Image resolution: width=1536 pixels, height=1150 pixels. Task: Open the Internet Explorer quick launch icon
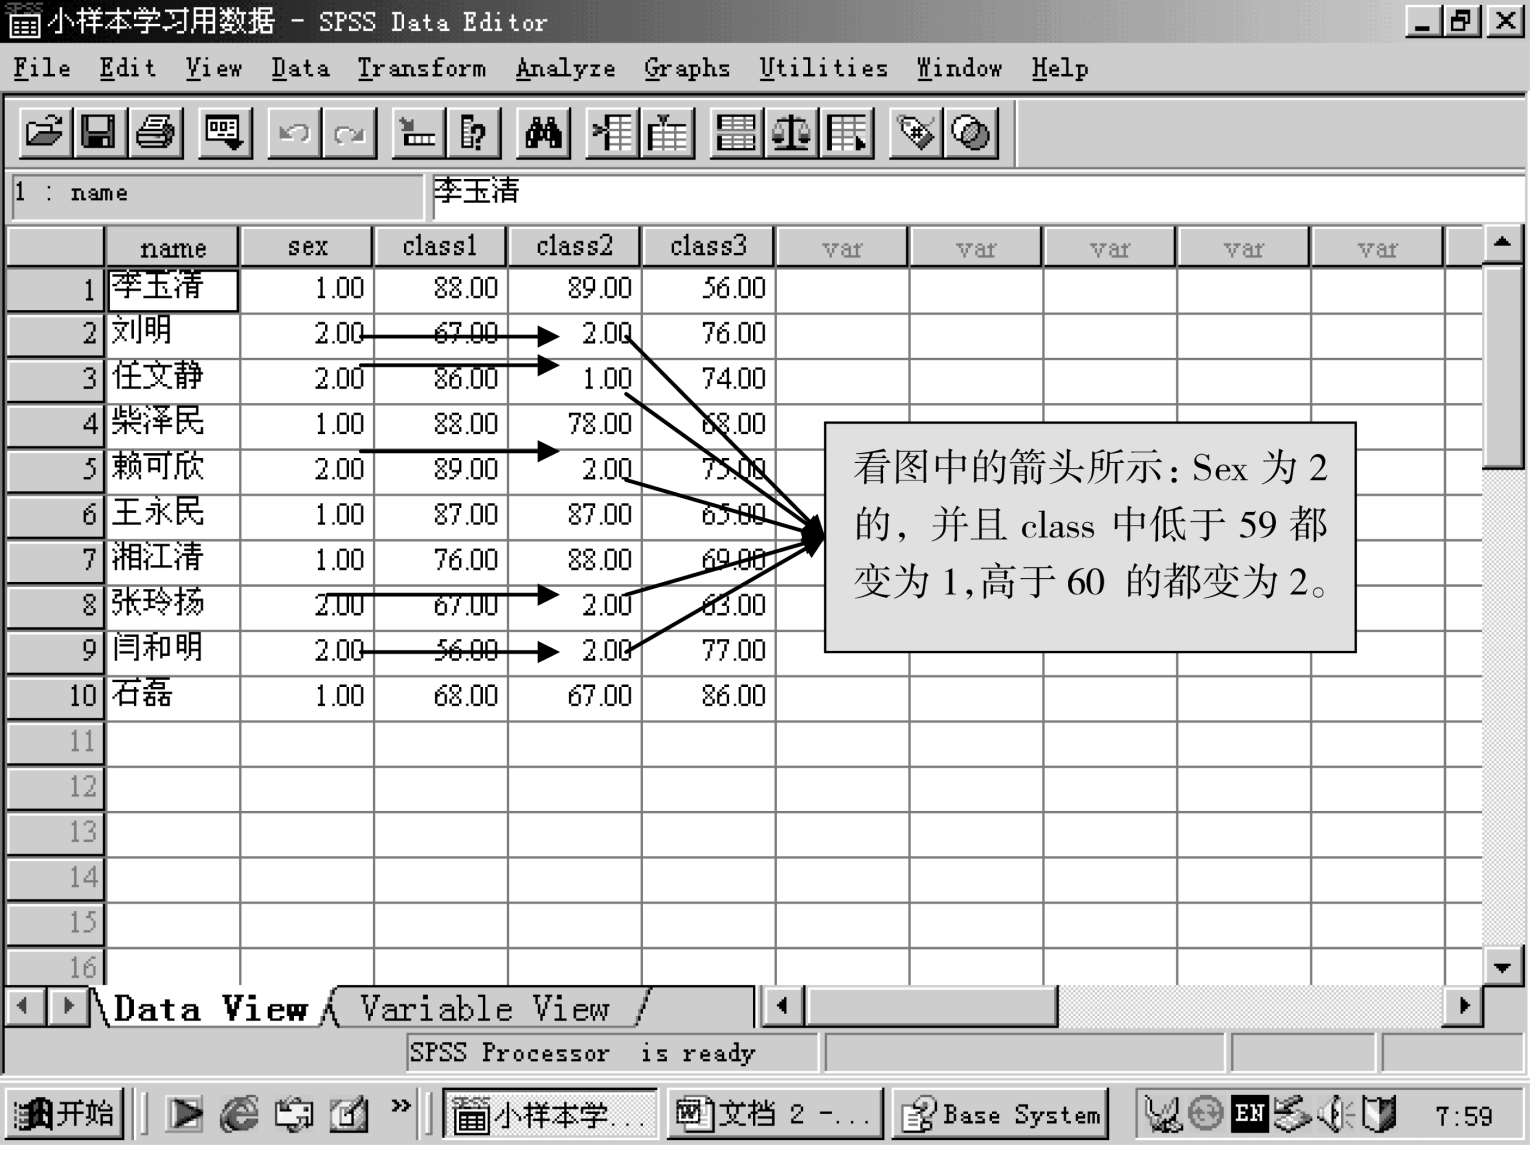(x=238, y=1113)
